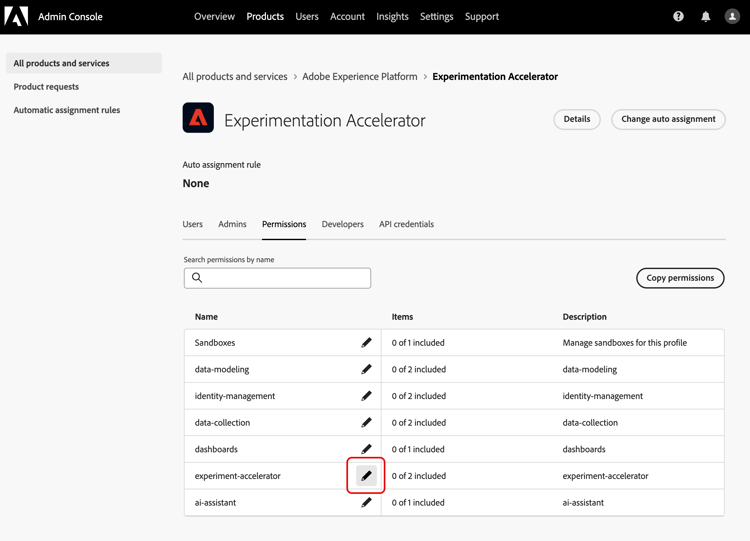Open the Support menu item
The width and height of the screenshot is (750, 541).
(x=482, y=17)
